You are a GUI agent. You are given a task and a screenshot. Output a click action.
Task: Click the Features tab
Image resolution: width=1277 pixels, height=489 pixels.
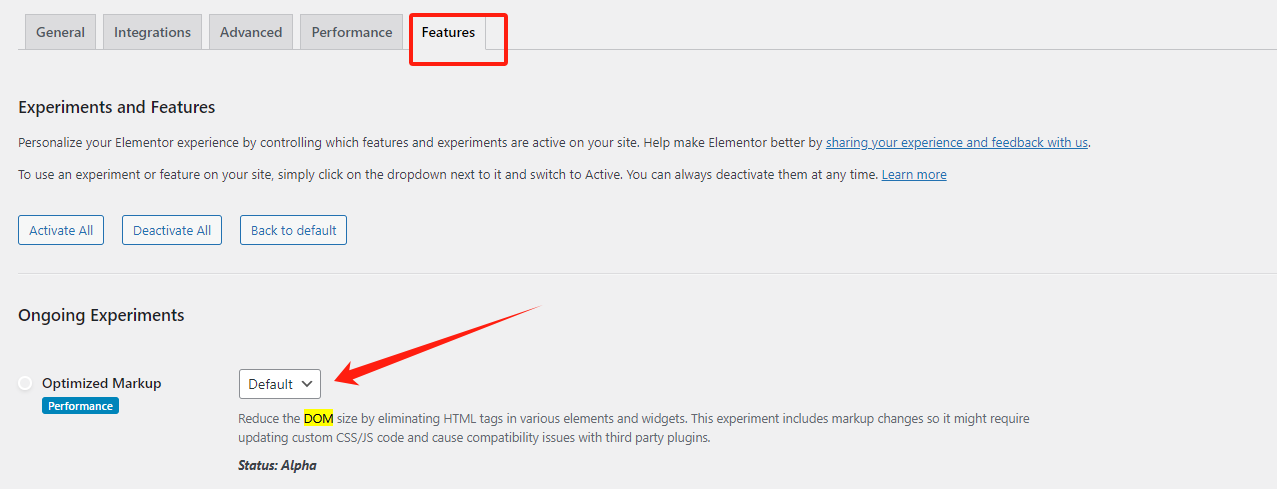pos(448,32)
